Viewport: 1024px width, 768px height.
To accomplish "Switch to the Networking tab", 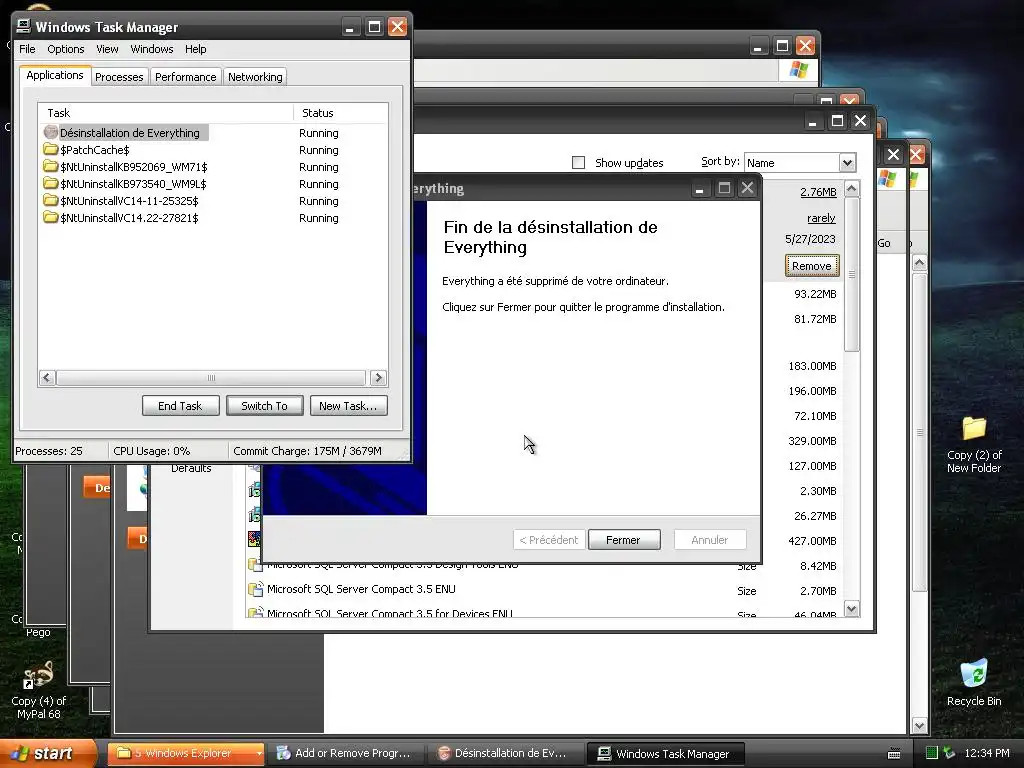I will coord(255,76).
